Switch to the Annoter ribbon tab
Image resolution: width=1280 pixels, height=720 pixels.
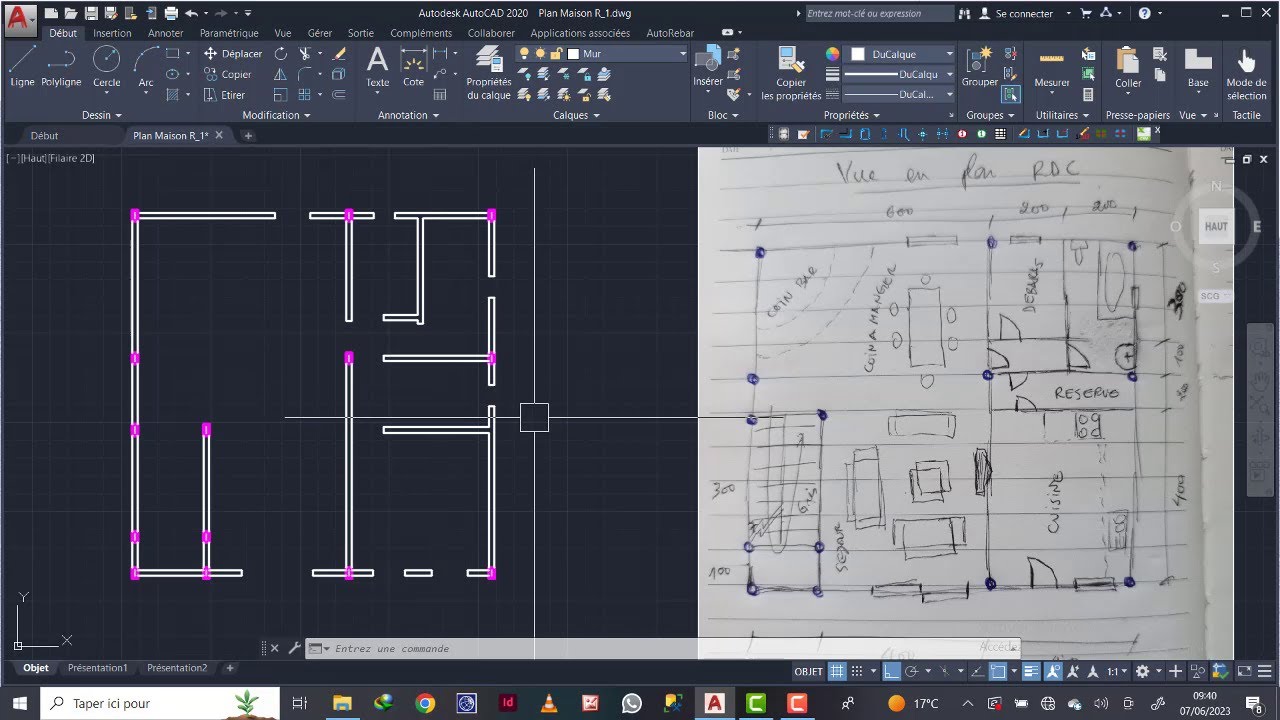[x=165, y=33]
